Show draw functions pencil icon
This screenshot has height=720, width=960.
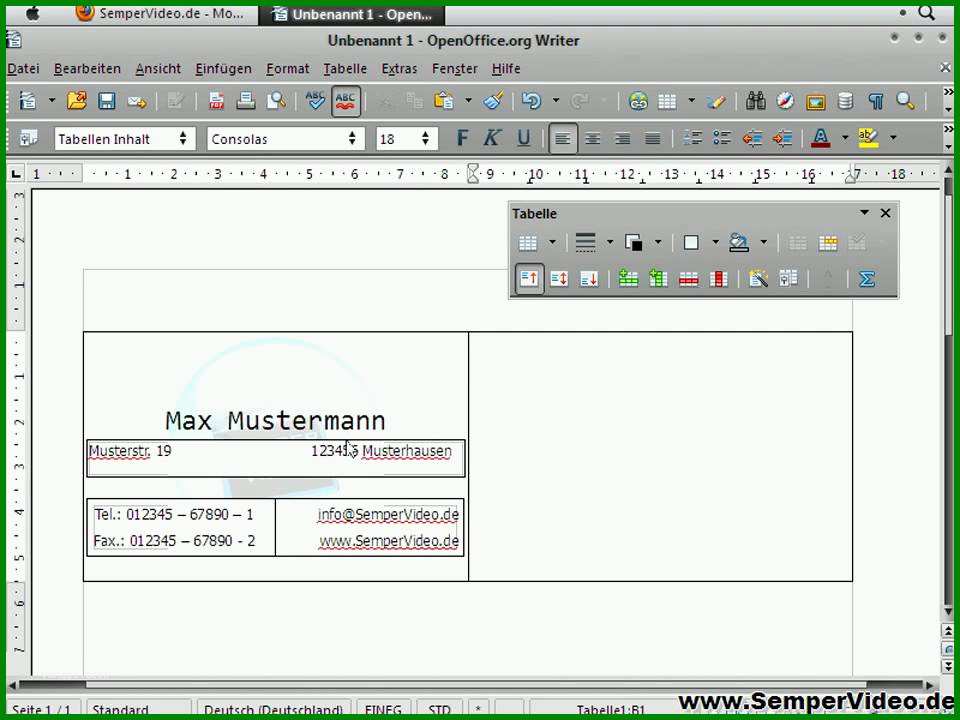pos(716,100)
